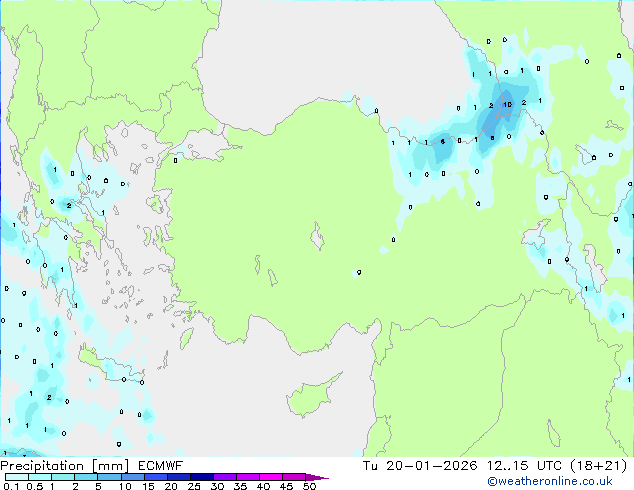Click the 35–40 mm legend color swatch

247,477
